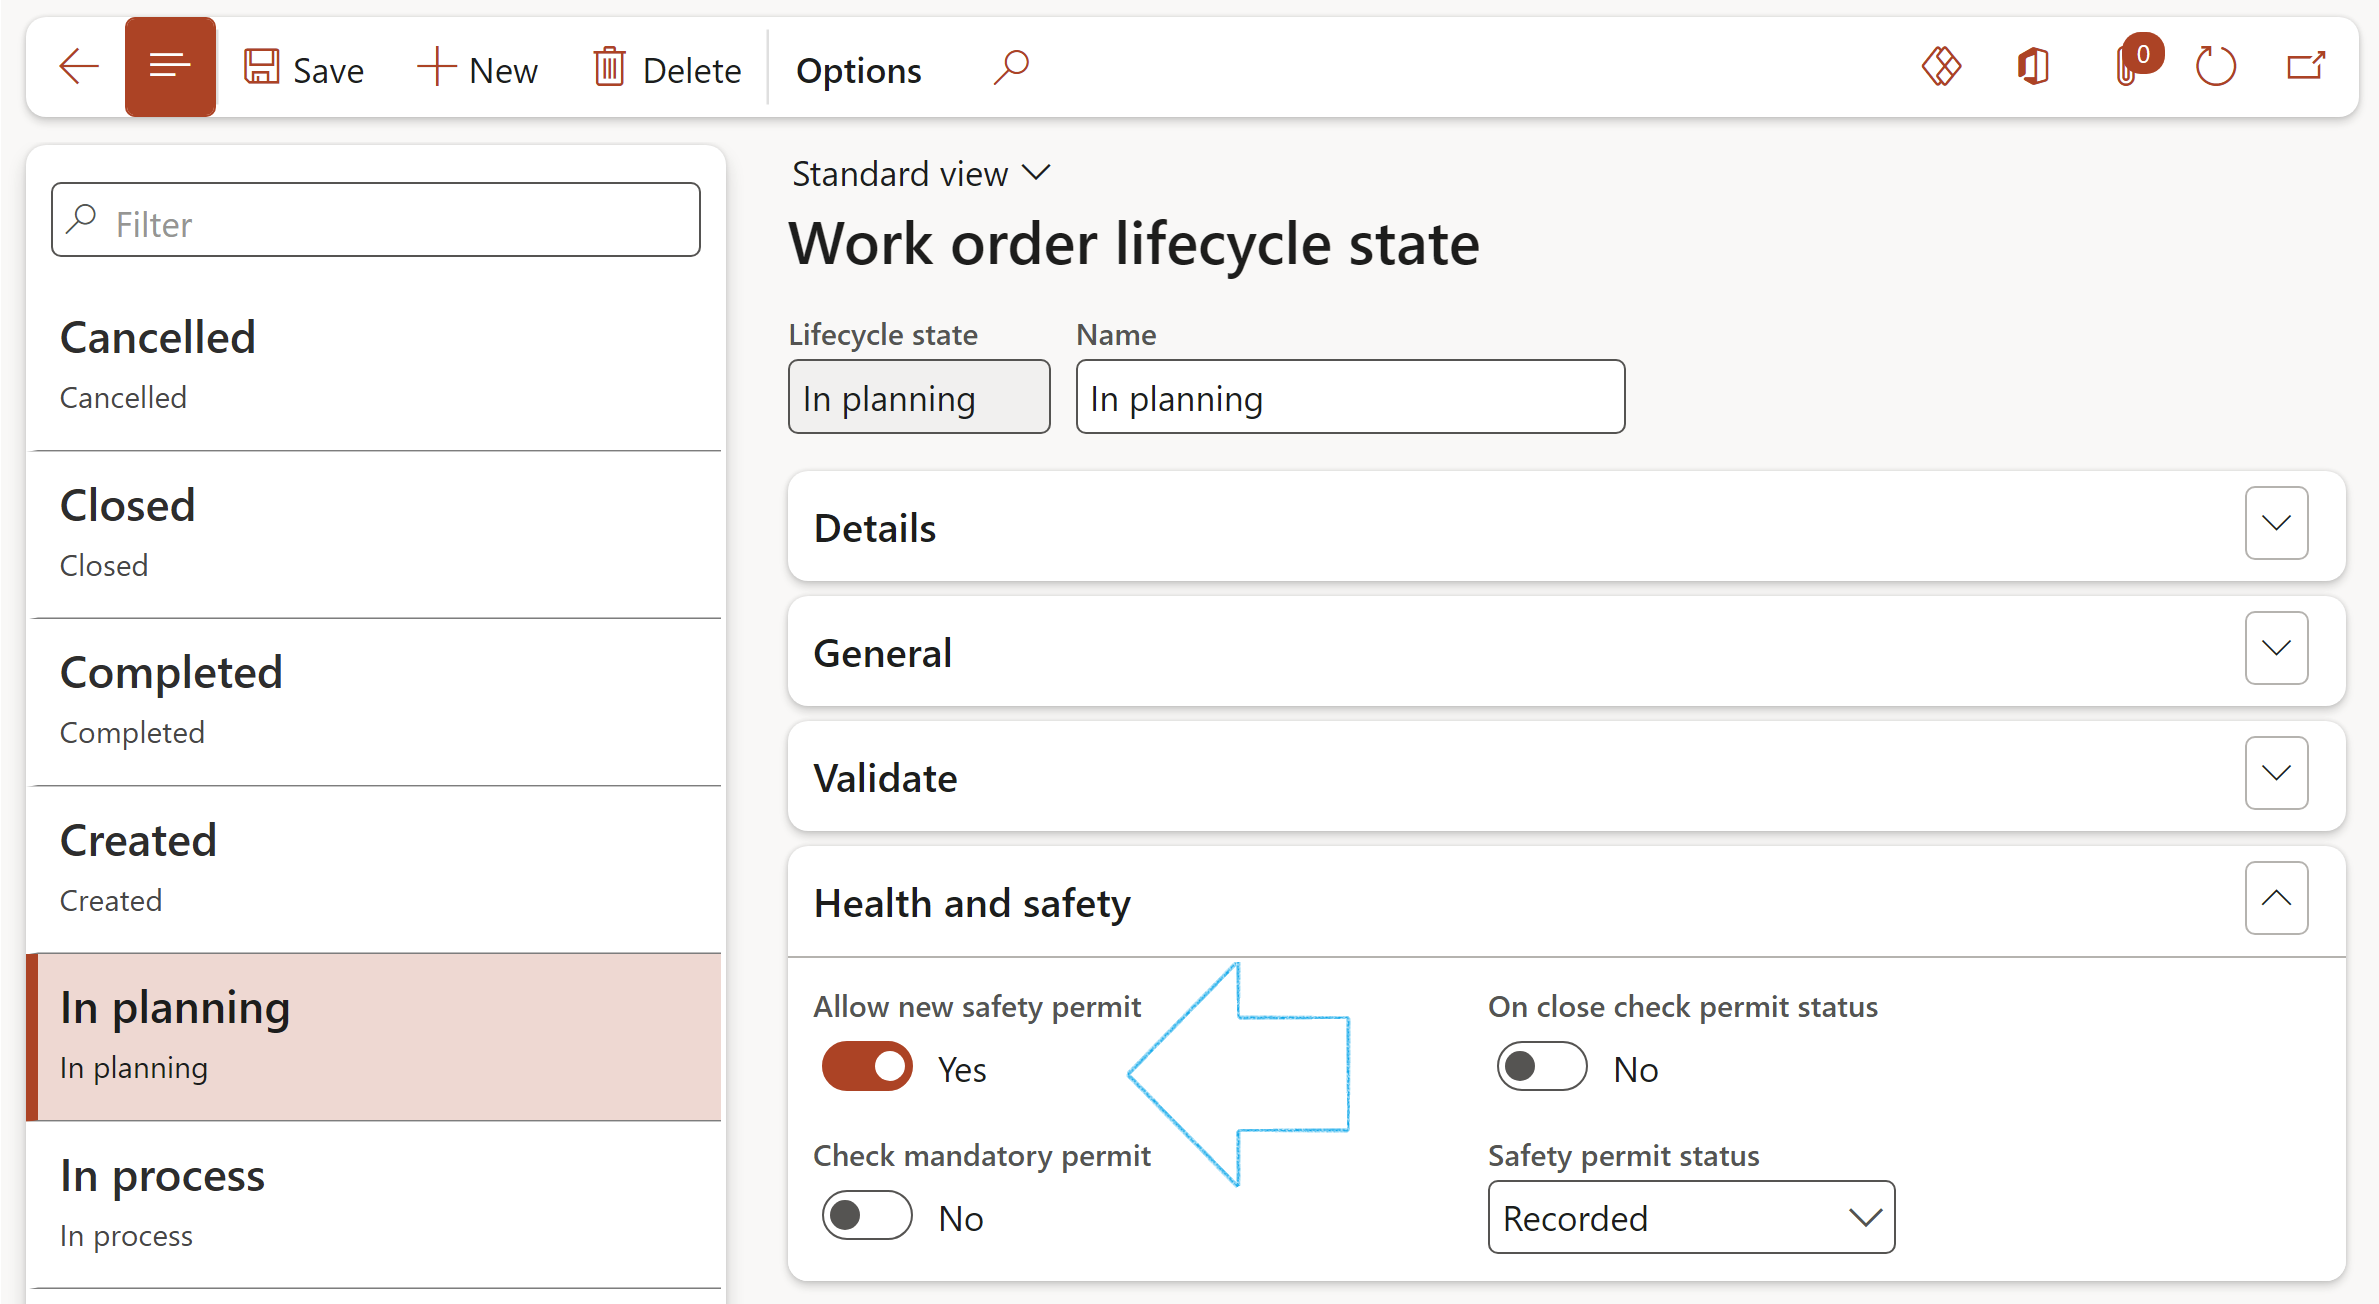
Task: Expand the Details section chevron
Action: [x=2276, y=523]
